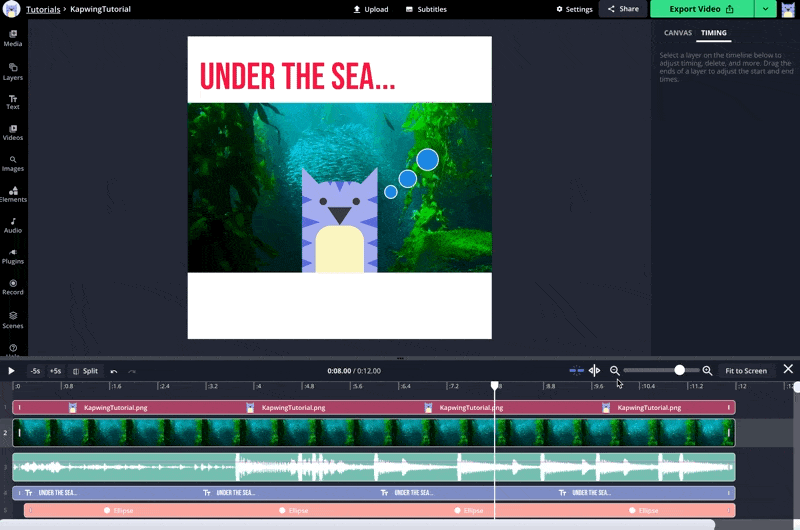Click the timeline zoom slider handle
Image resolution: width=800 pixels, height=530 pixels.
(x=680, y=370)
